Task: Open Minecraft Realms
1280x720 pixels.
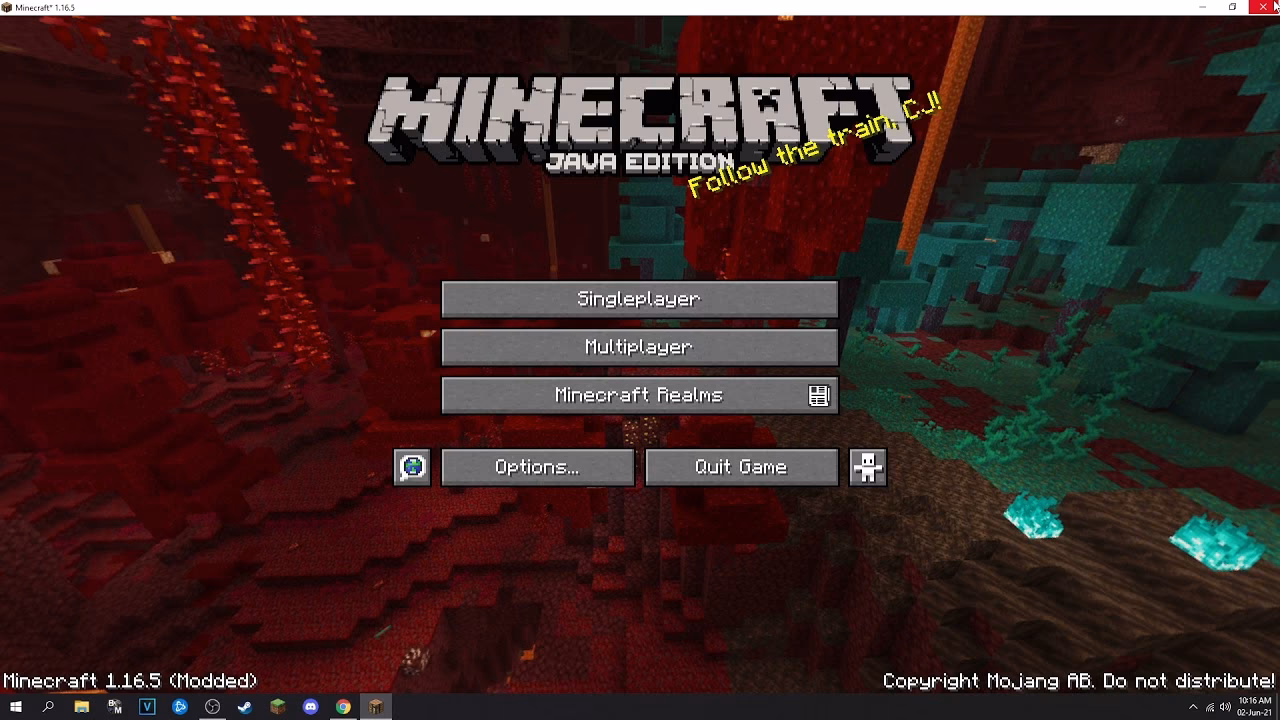Action: click(x=639, y=395)
